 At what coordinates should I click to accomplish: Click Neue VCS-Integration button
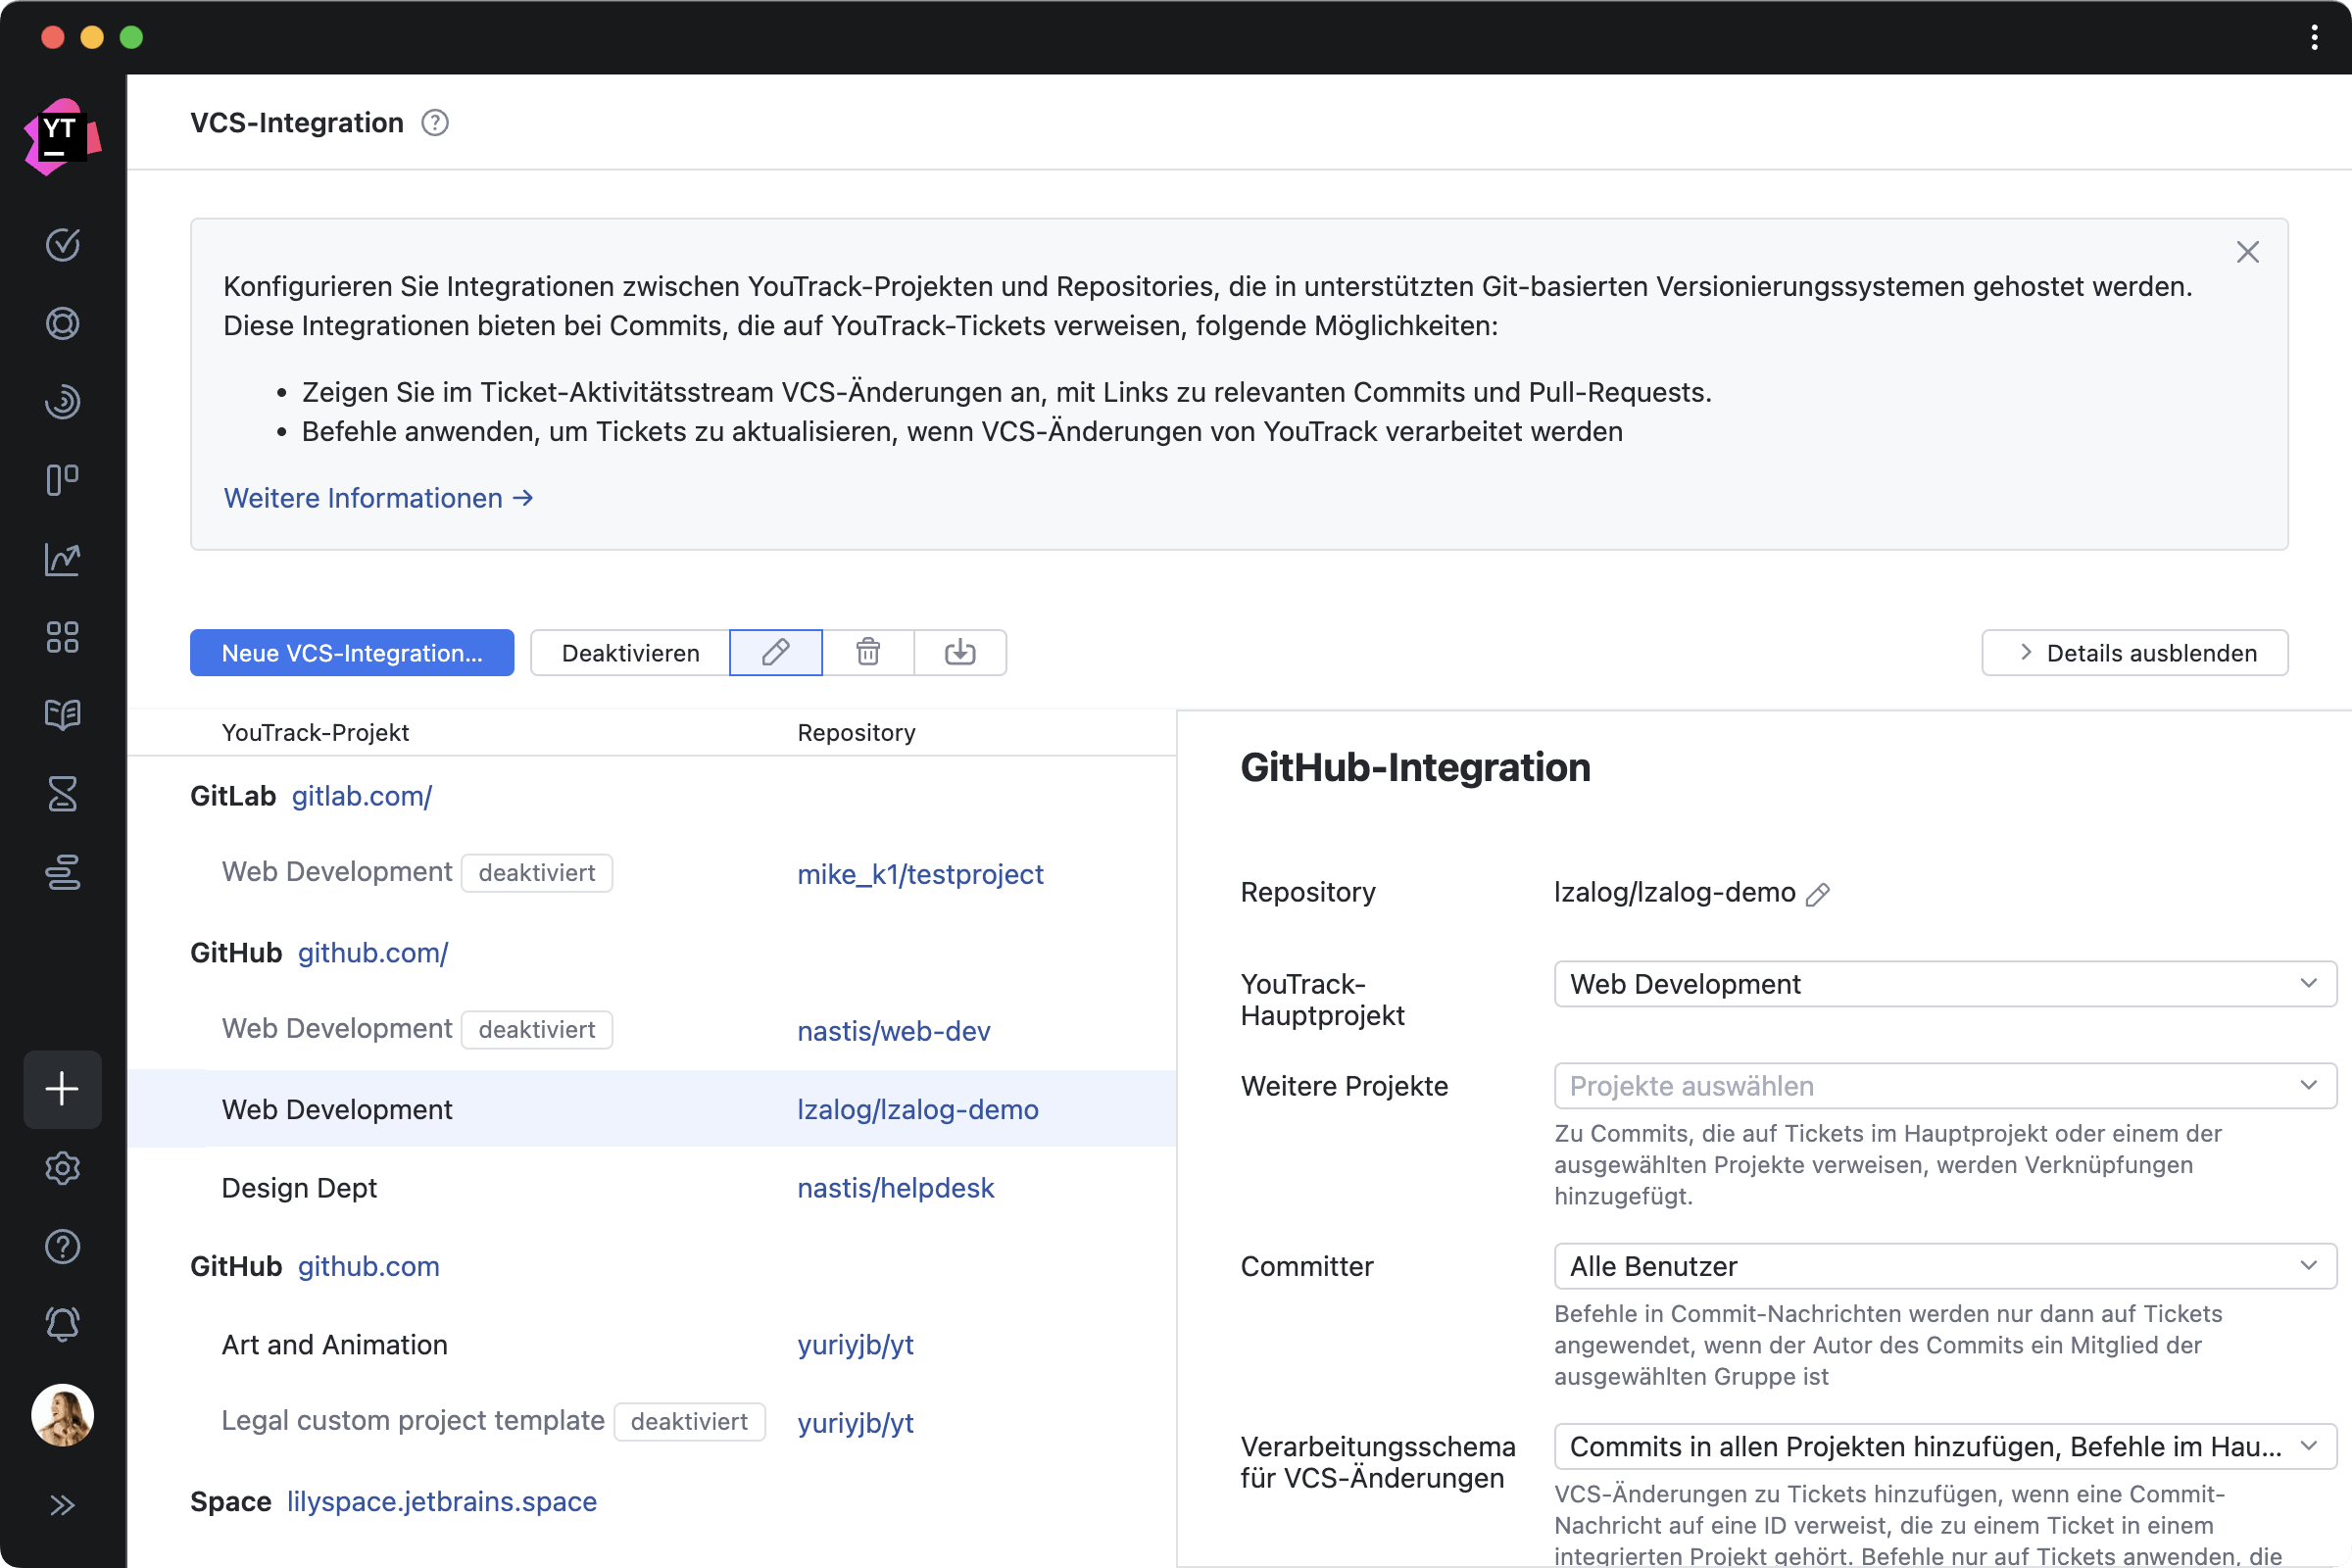[x=352, y=653]
